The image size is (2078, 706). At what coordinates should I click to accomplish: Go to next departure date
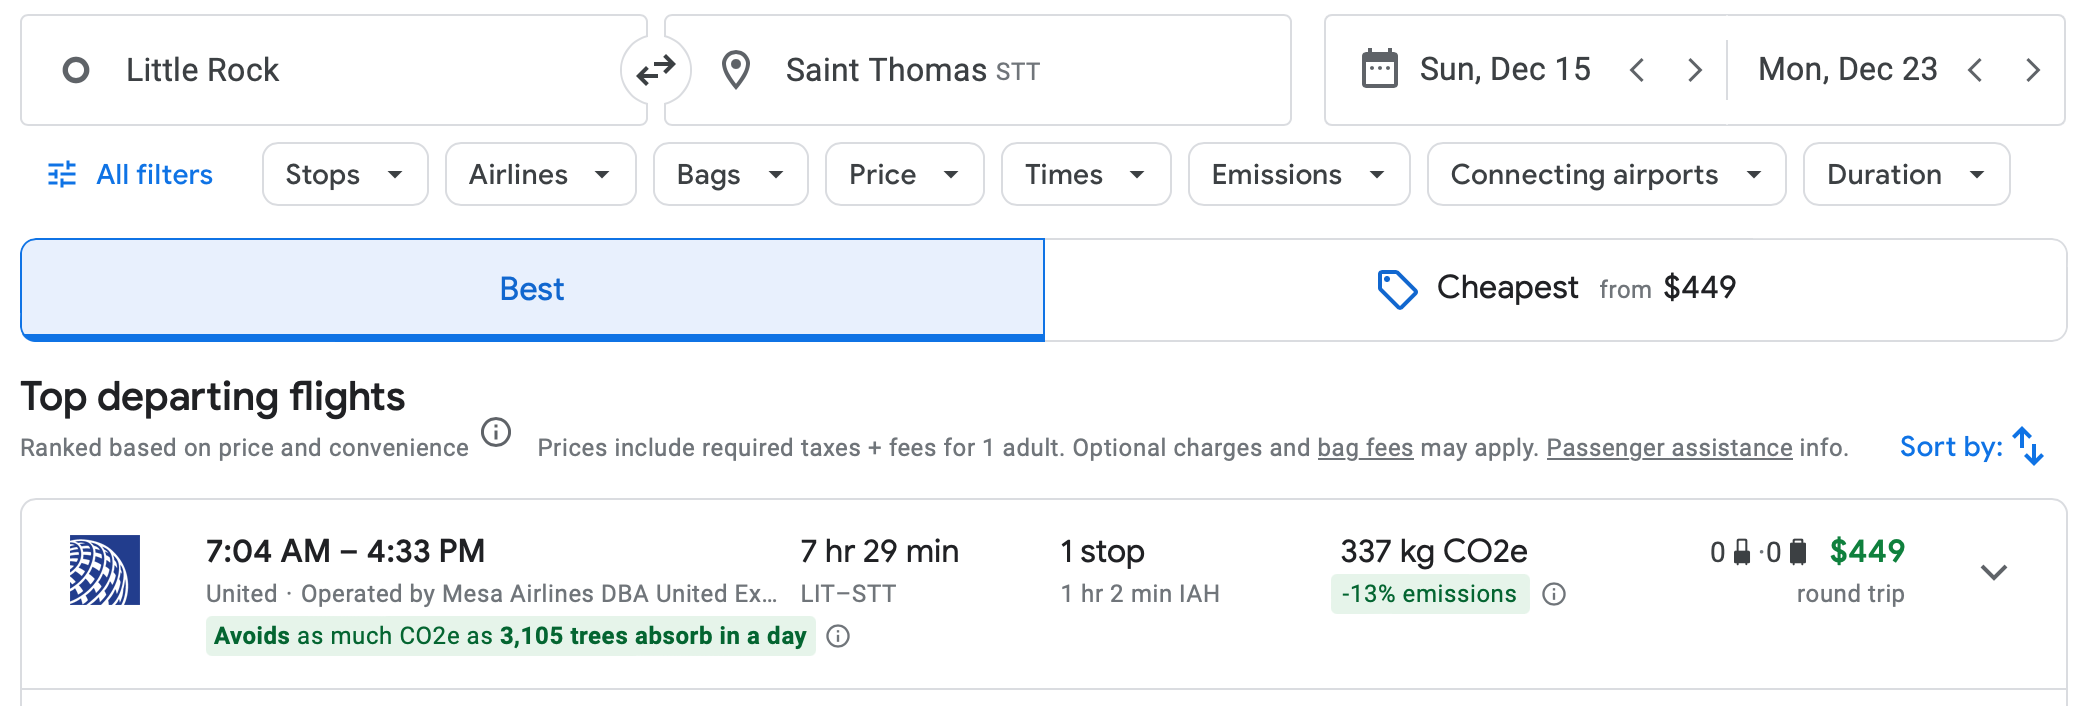1695,70
